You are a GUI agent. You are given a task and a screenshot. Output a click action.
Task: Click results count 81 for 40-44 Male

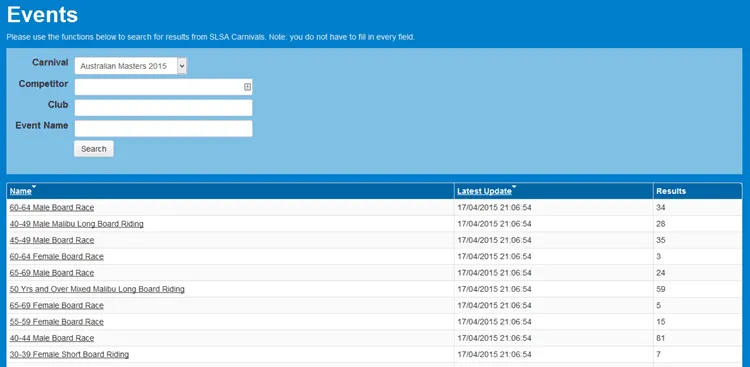661,338
